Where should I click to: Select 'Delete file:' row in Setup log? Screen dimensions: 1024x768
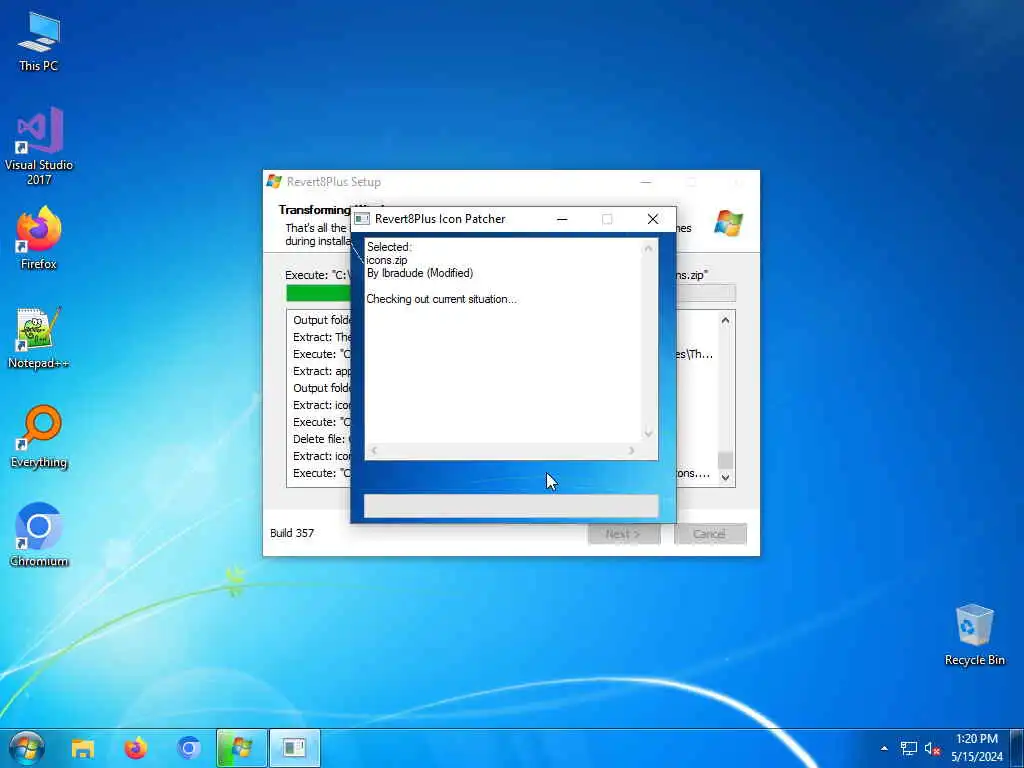tap(321, 439)
